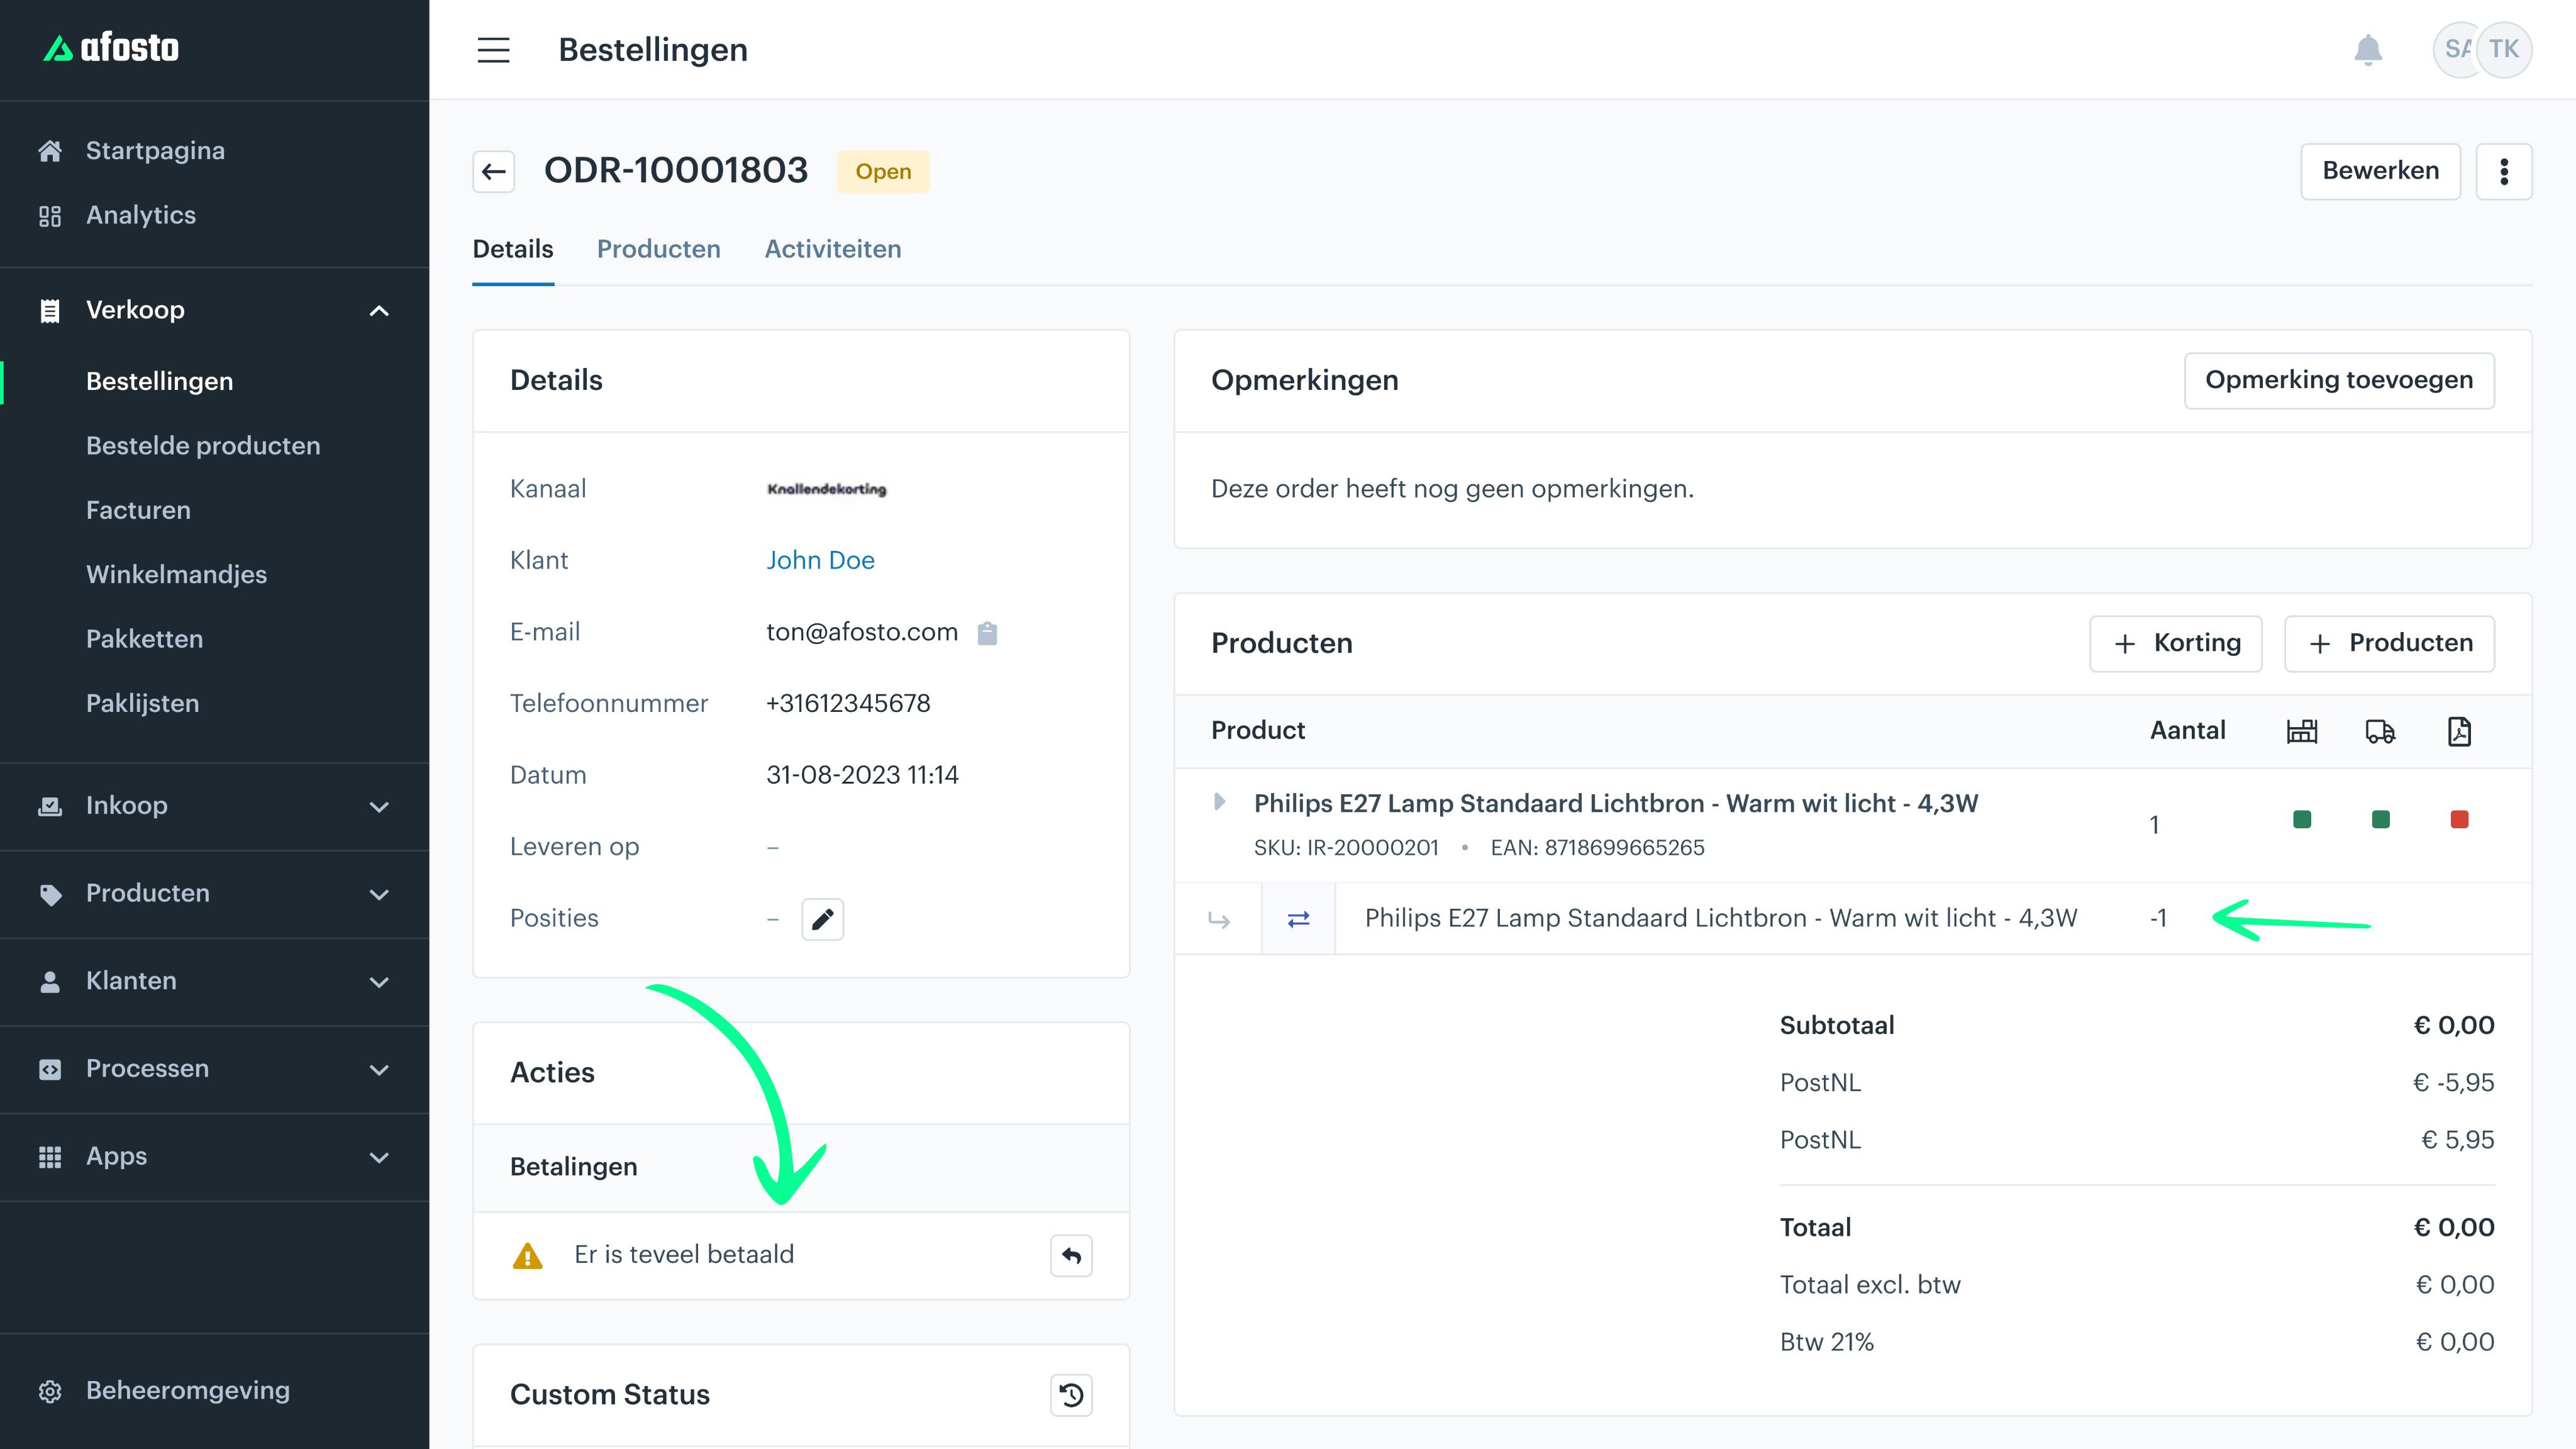The height and width of the screenshot is (1449, 2576).
Task: Click the green shipping status indicator
Action: pos(2381,820)
